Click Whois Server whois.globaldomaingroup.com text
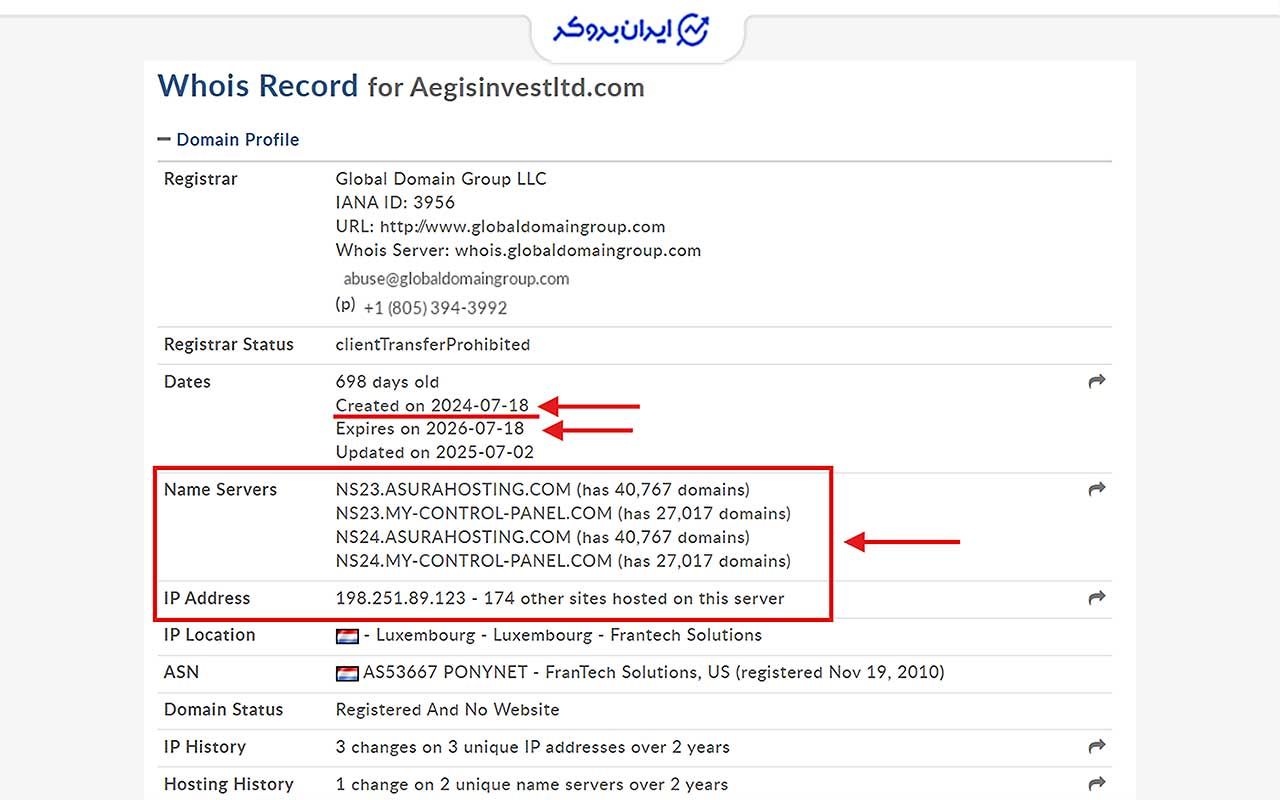 point(518,251)
